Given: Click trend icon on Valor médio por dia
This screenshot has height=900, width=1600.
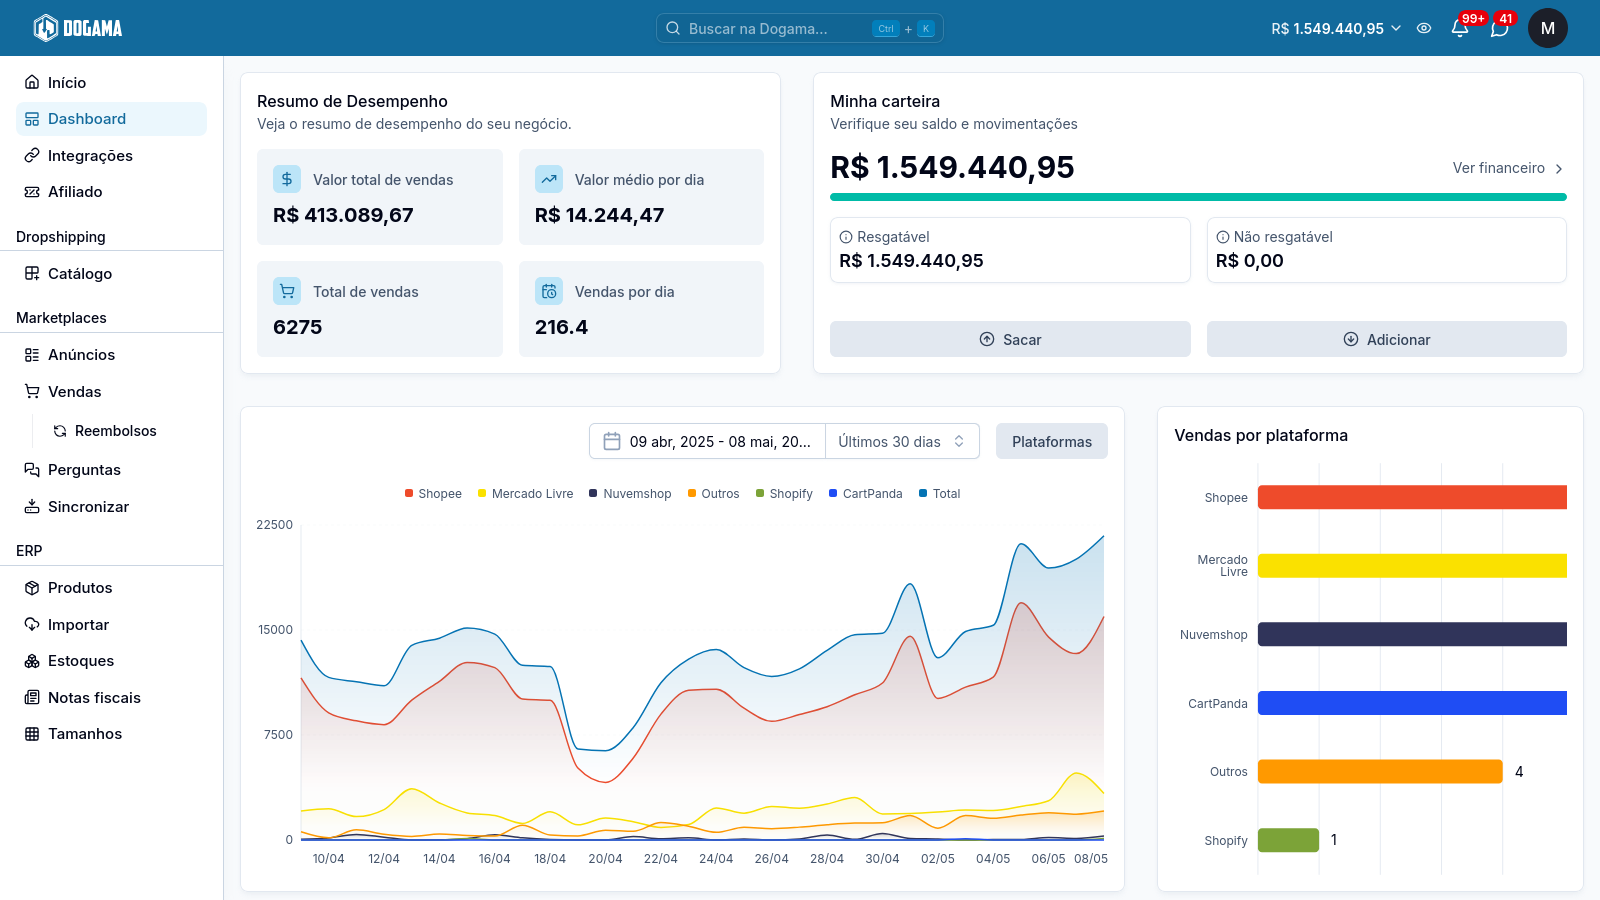Looking at the screenshot, I should 549,179.
